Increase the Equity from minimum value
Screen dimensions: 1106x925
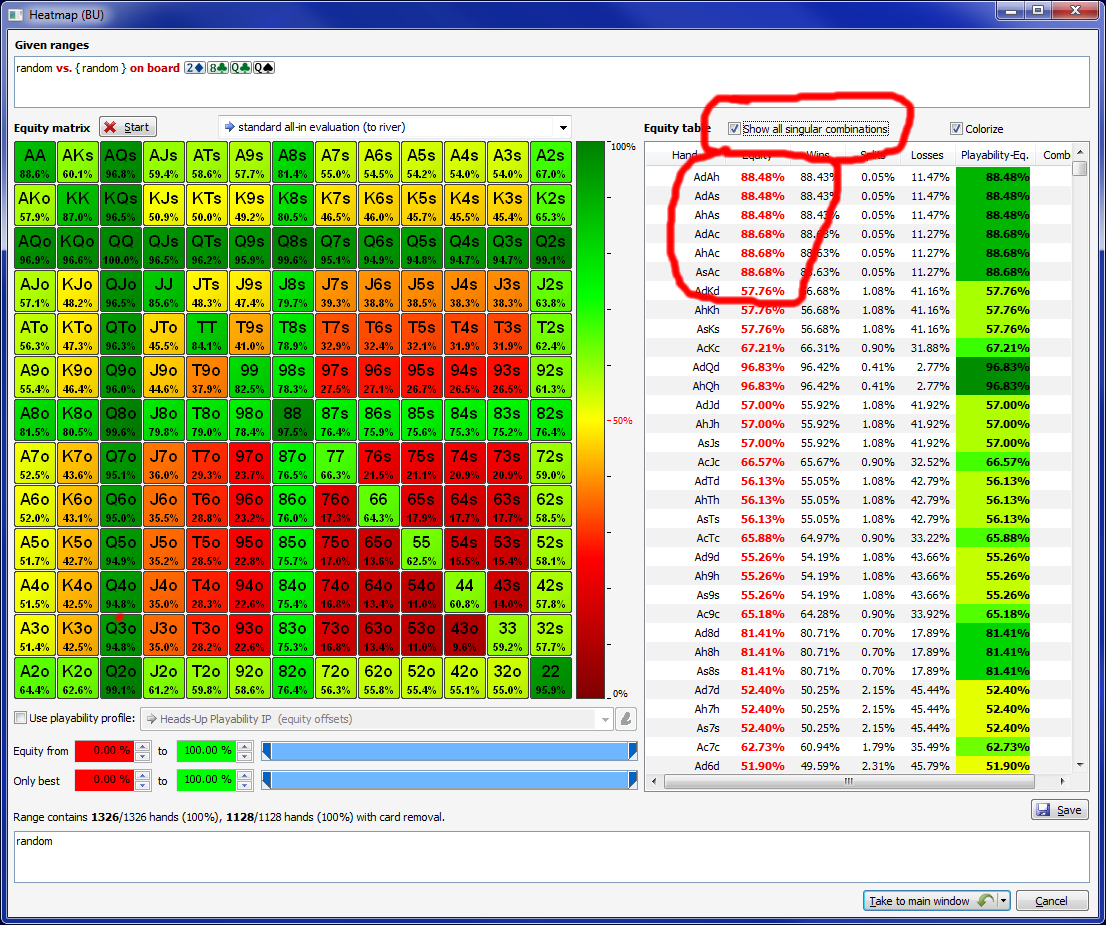point(143,746)
